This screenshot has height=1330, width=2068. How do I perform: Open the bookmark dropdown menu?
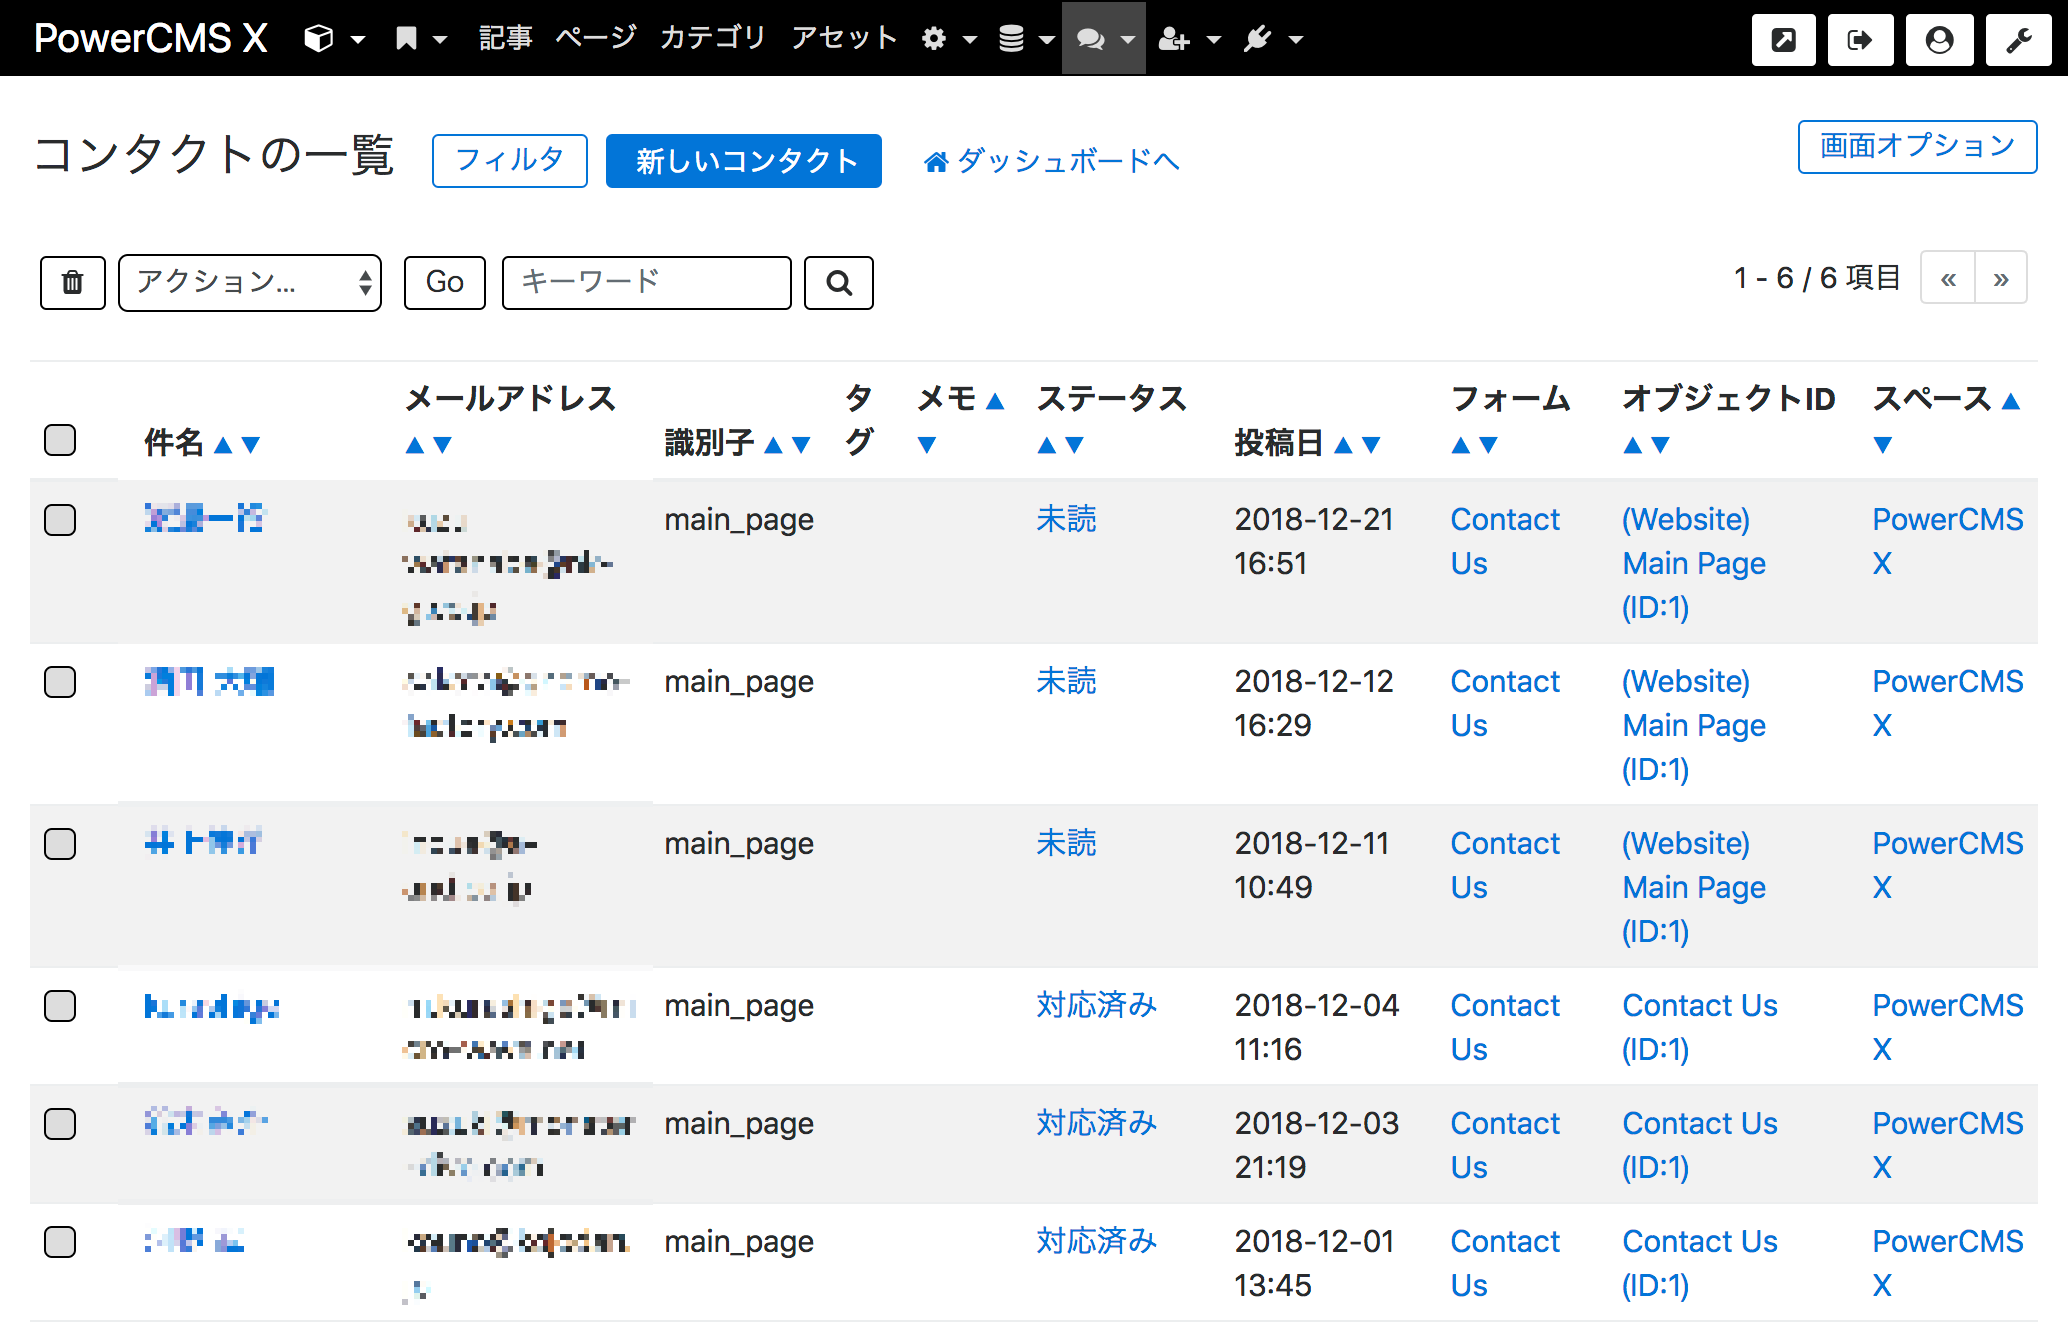420,39
